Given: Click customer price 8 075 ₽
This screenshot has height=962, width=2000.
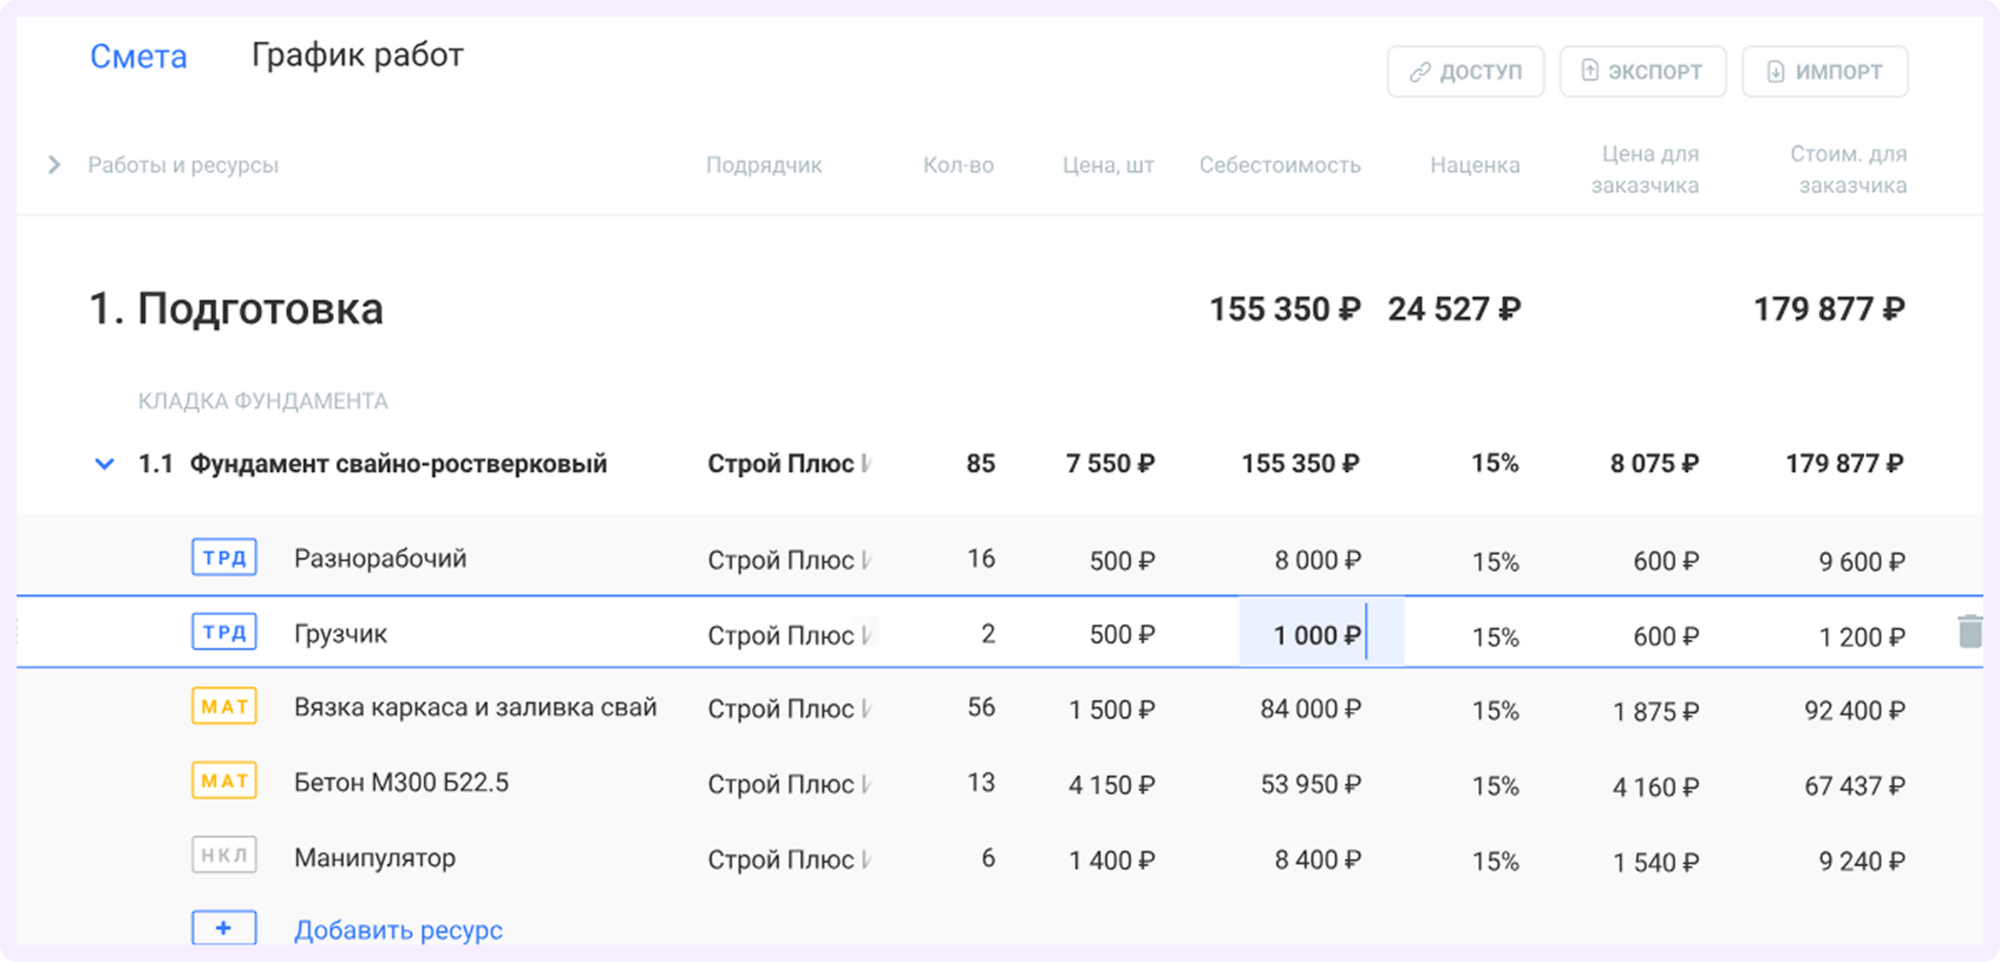Looking at the screenshot, I should (1654, 464).
